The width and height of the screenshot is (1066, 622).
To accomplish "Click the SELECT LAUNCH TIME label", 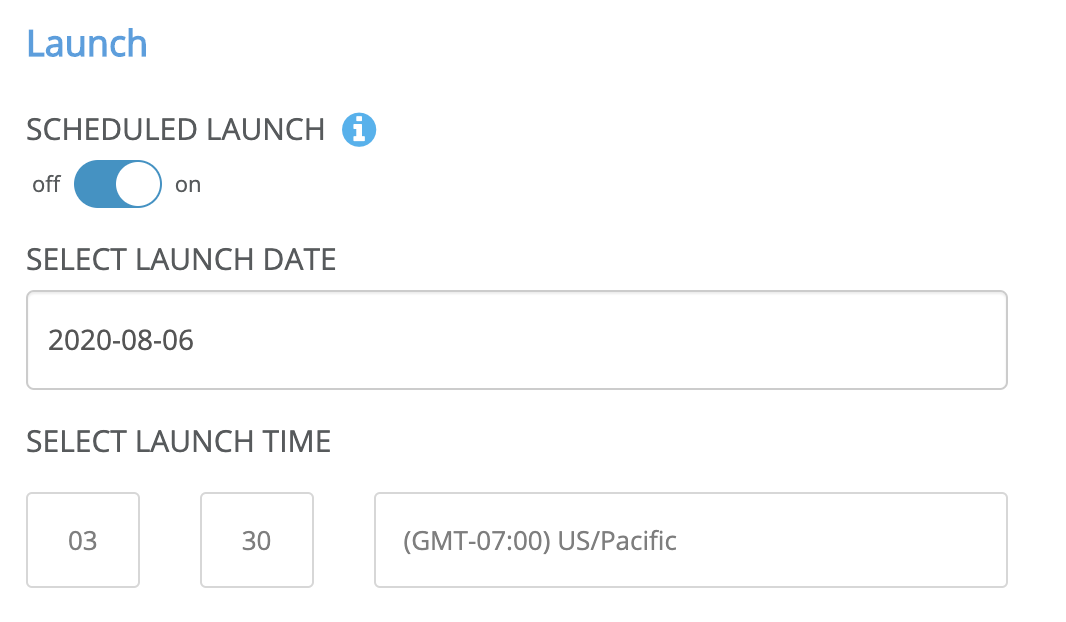I will pyautogui.click(x=178, y=441).
